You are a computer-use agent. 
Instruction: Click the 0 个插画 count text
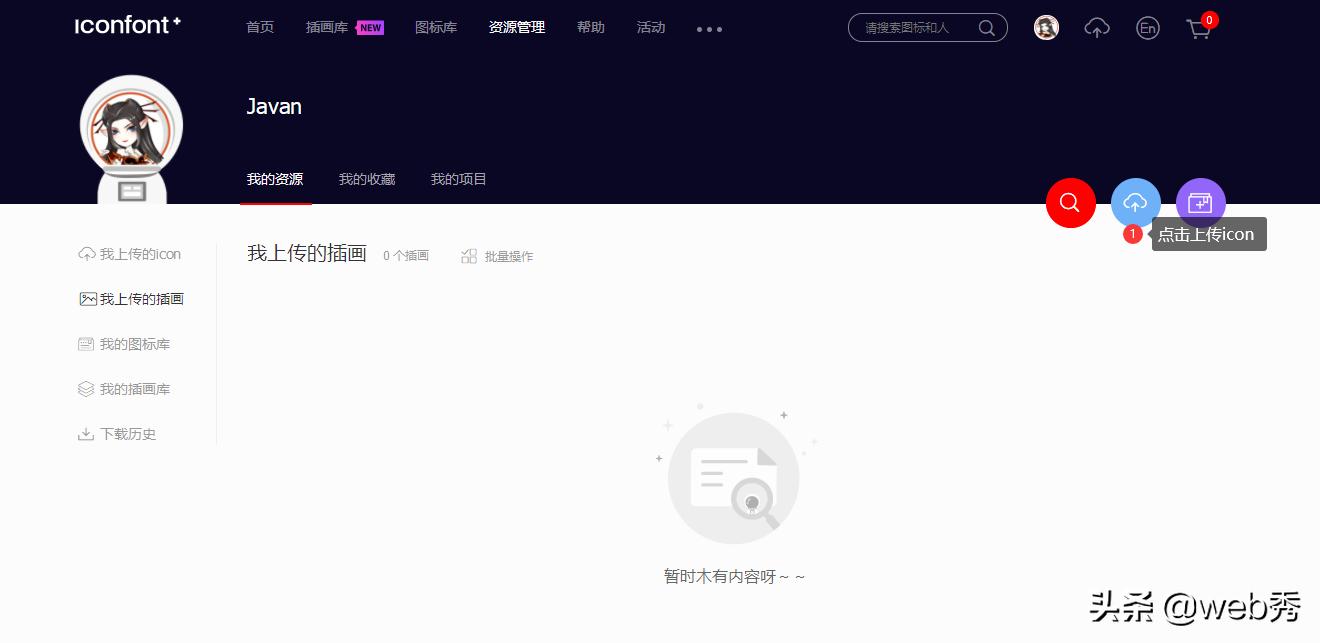click(406, 256)
